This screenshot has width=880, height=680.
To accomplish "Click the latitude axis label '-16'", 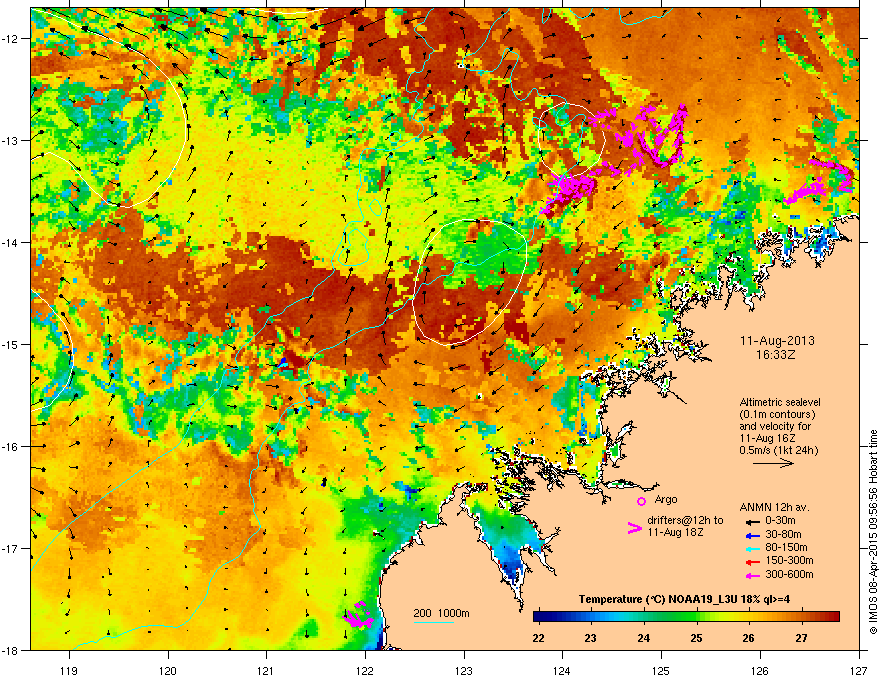I will pos(11,447).
